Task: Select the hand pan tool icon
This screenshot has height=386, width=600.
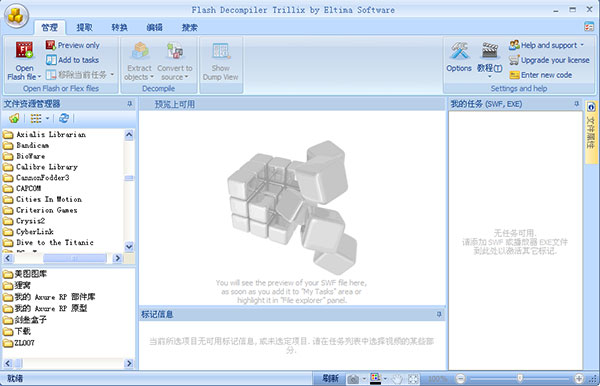Action: pos(398,379)
